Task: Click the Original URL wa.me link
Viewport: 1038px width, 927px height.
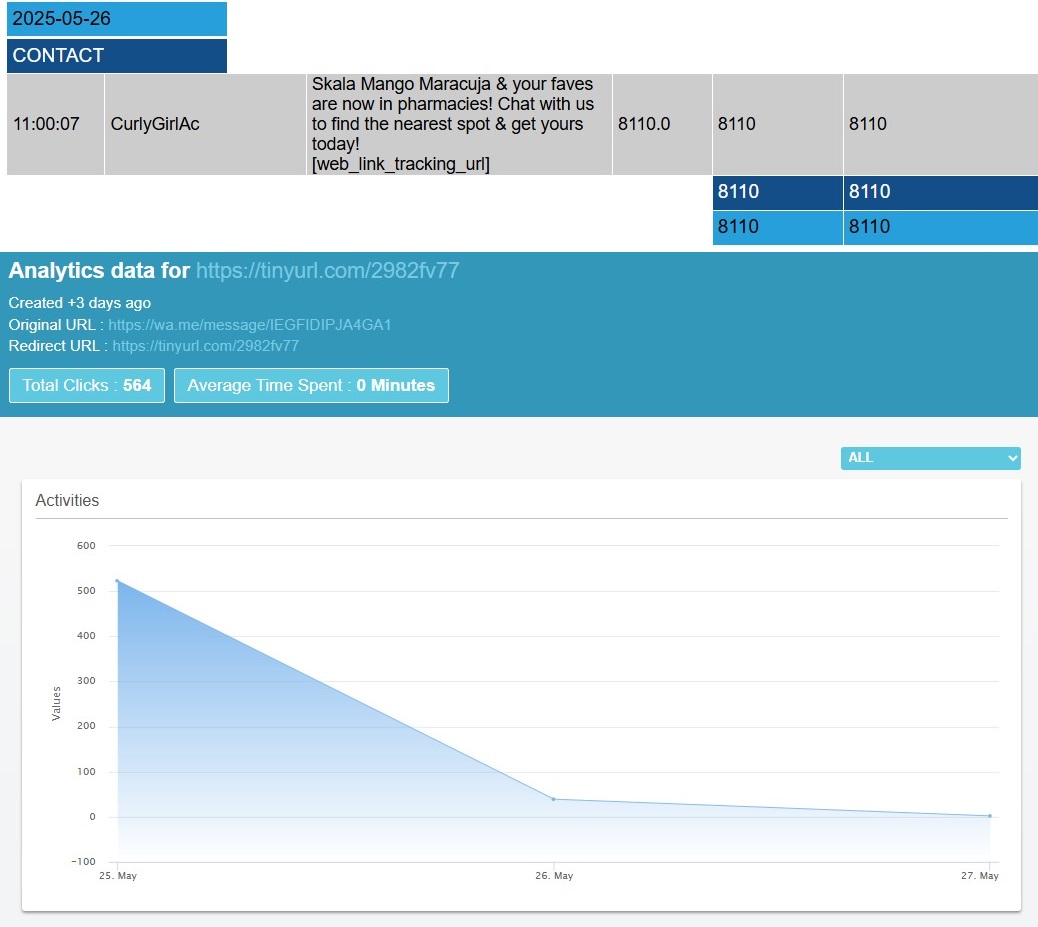Action: tap(249, 325)
